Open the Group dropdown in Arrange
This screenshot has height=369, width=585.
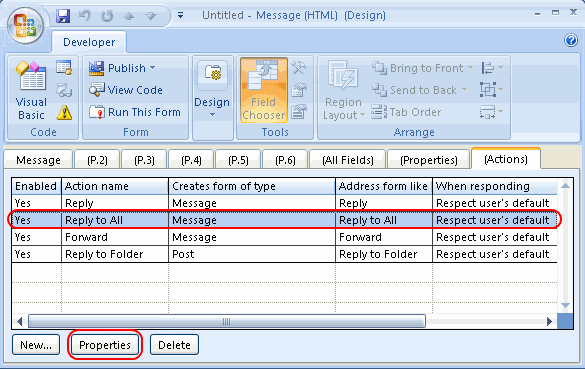click(492, 90)
